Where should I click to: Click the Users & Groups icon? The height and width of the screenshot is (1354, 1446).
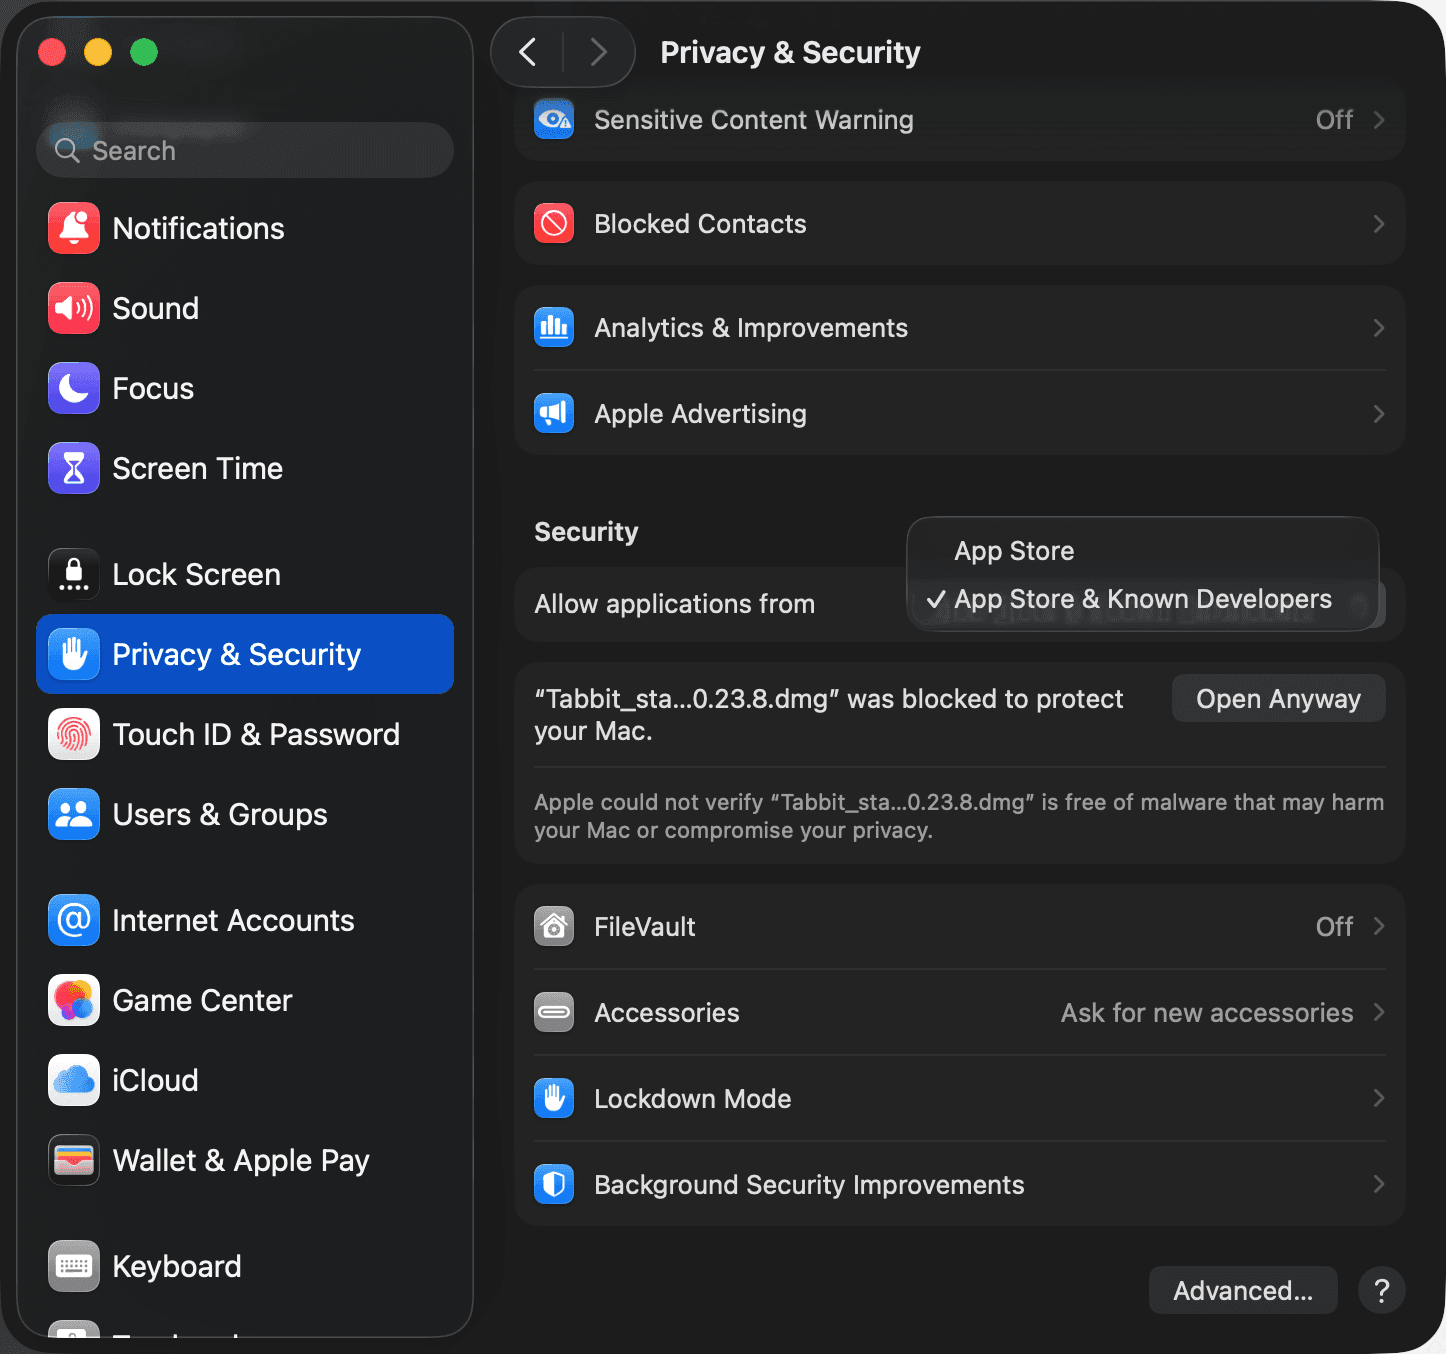point(74,814)
